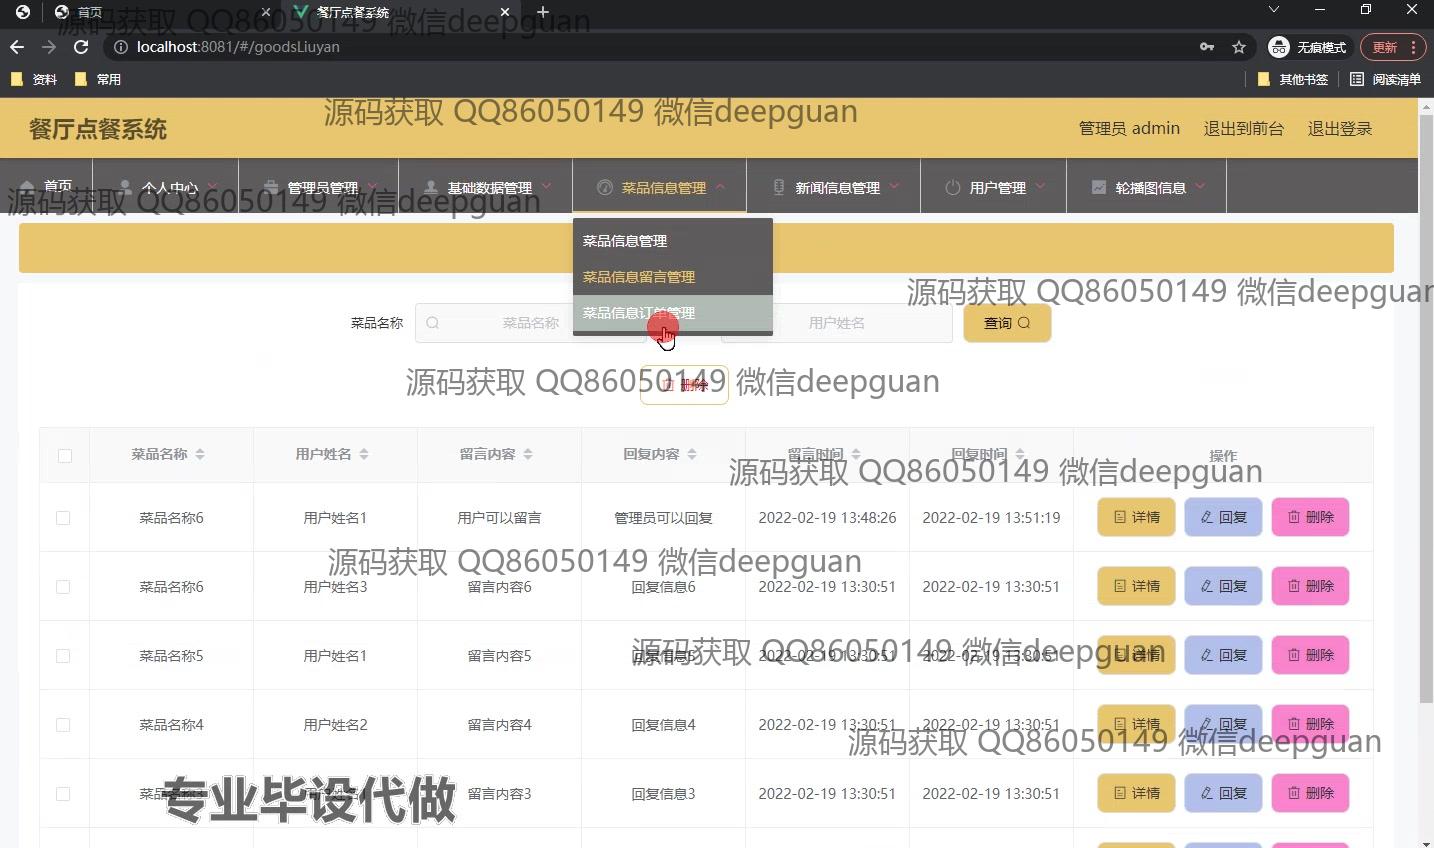This screenshot has height=848, width=1434.
Task: Click 退出登录 link in header
Action: point(1339,129)
